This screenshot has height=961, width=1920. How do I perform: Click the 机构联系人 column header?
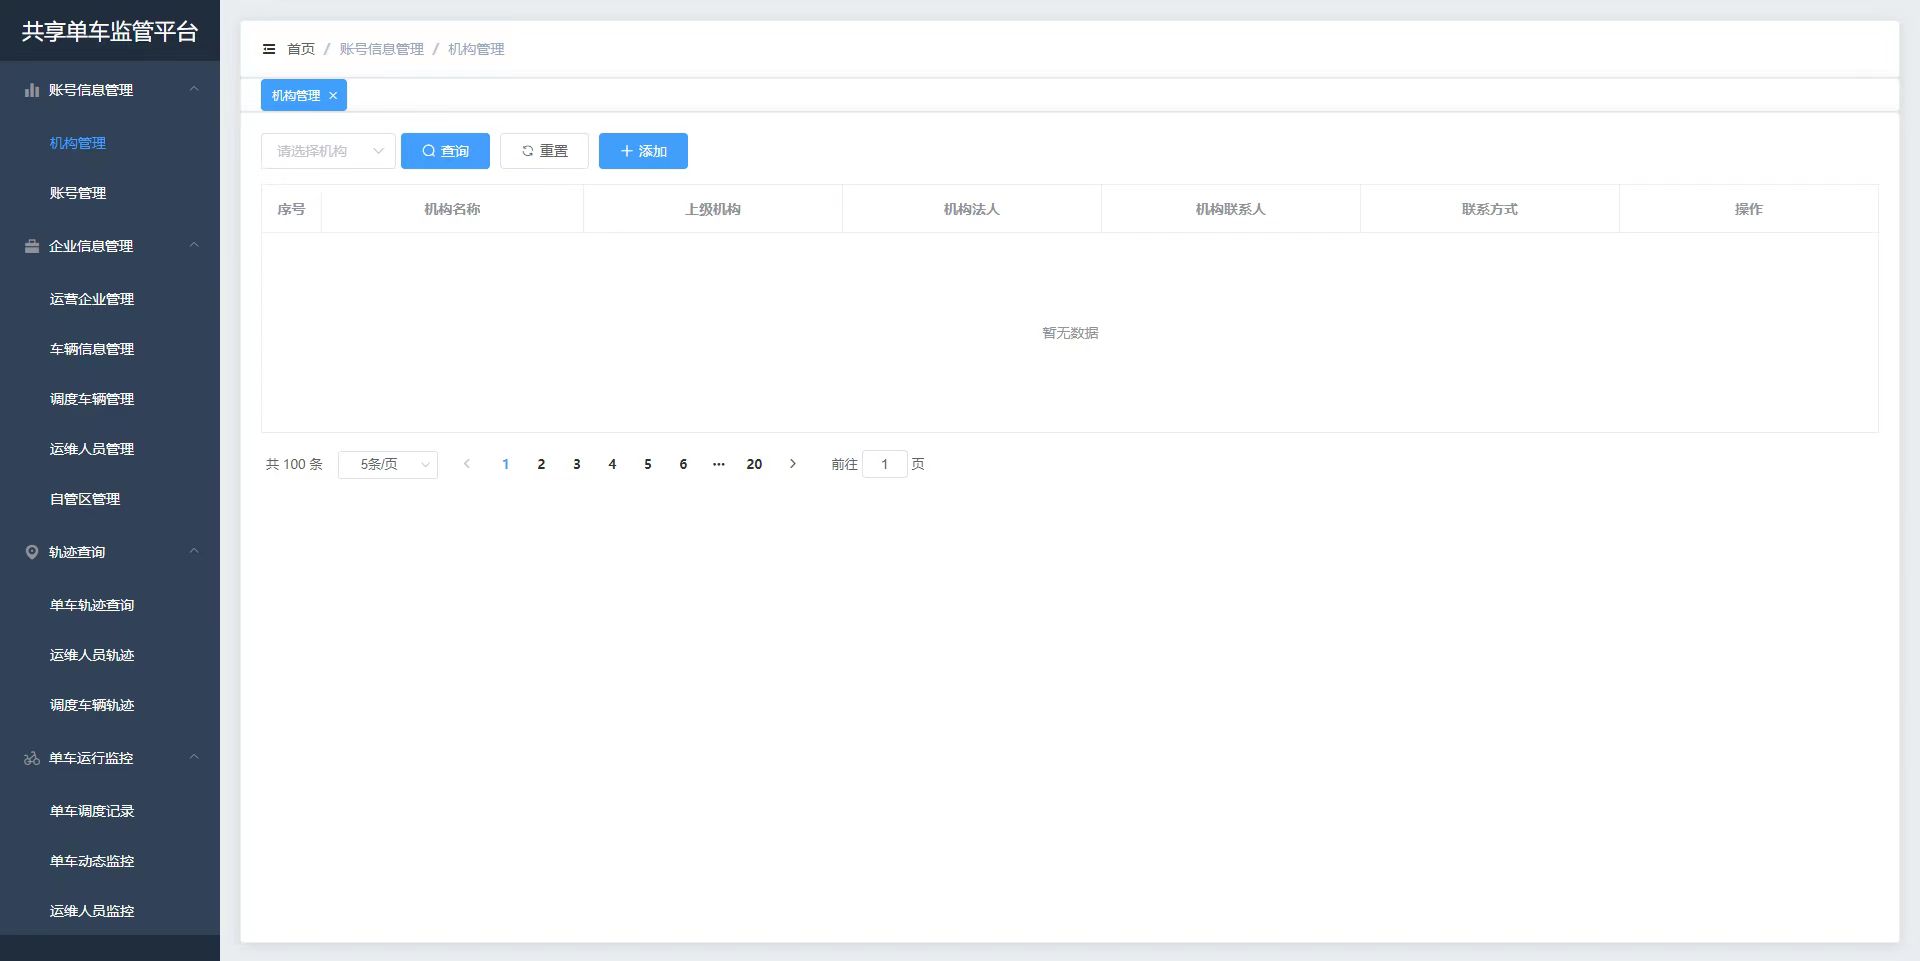[1231, 209]
